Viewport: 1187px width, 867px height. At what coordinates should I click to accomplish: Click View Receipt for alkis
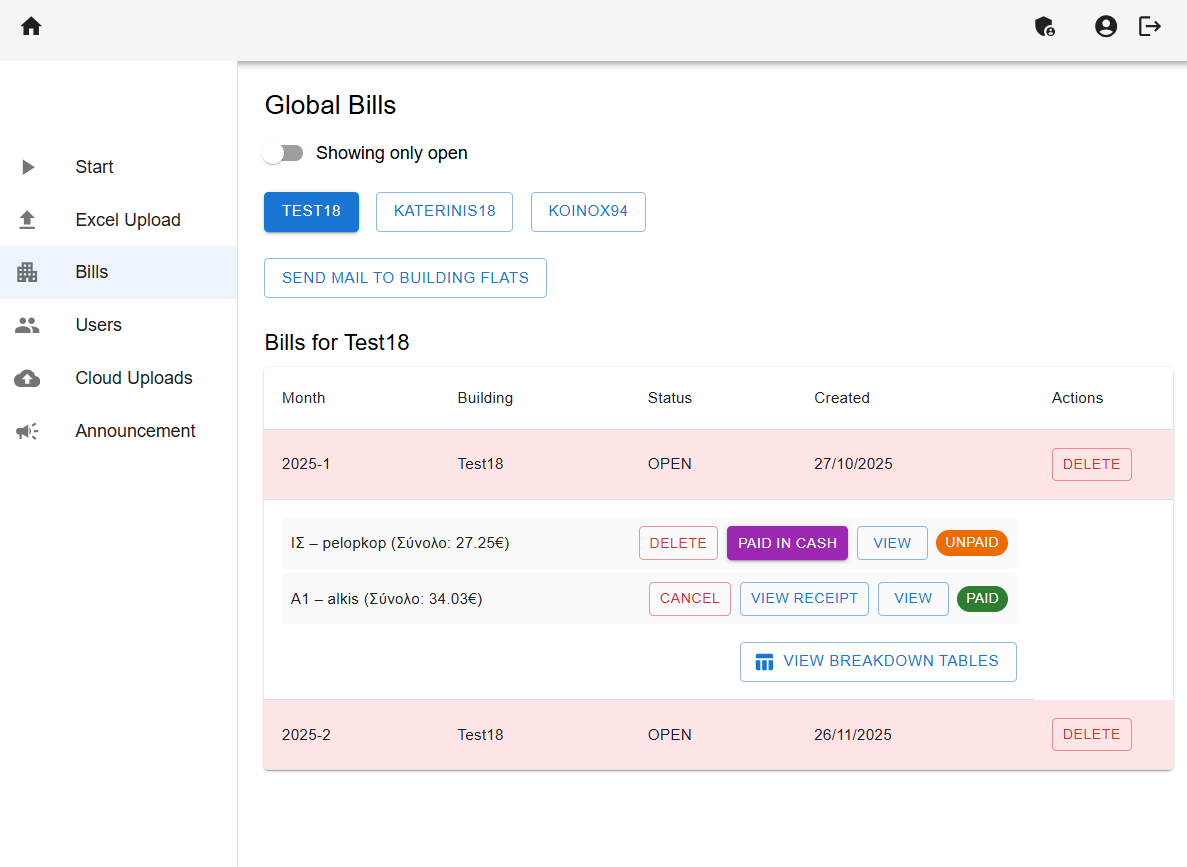(804, 598)
